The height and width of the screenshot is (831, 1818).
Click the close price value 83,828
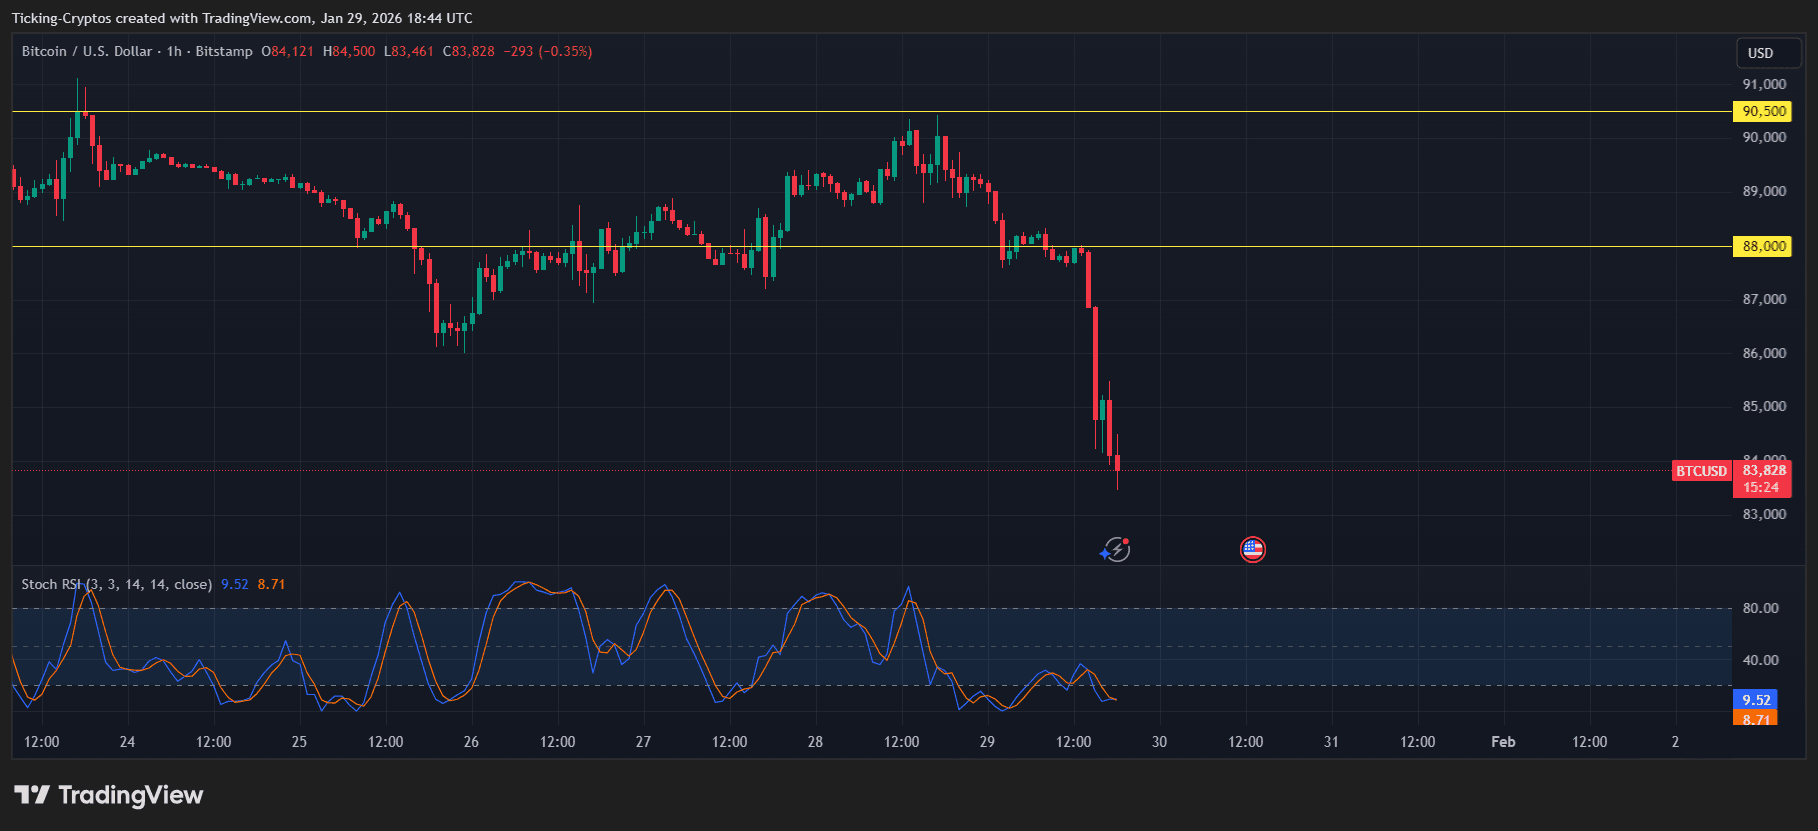pyautogui.click(x=474, y=51)
